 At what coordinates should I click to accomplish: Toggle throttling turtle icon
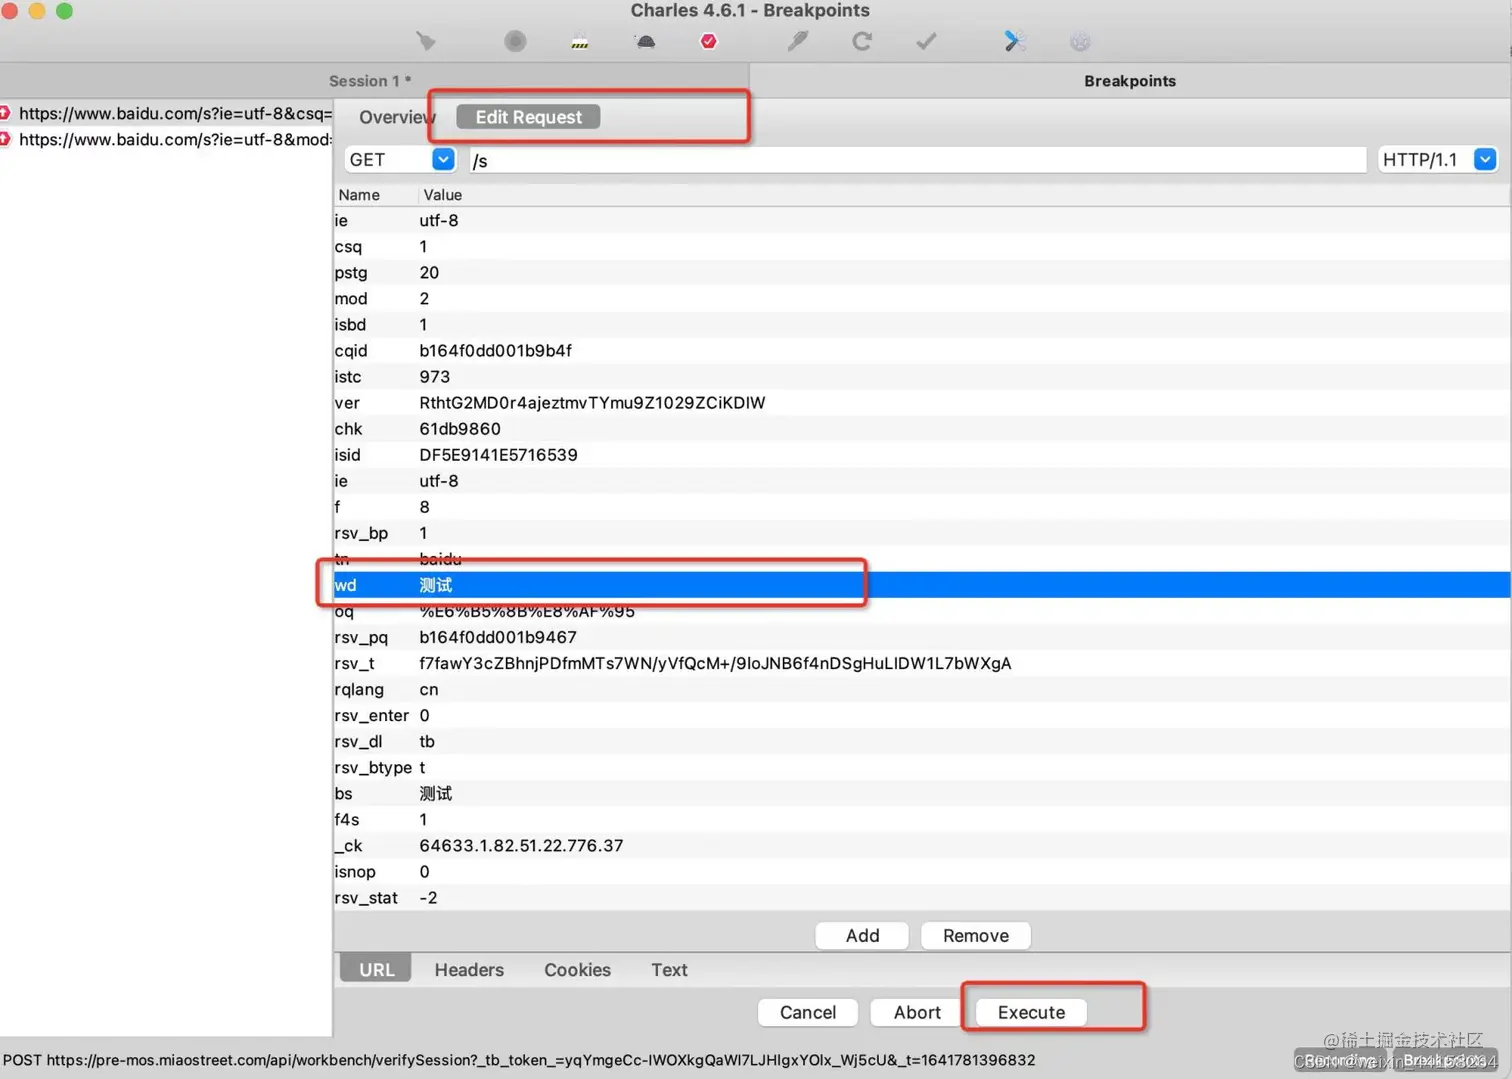point(645,41)
